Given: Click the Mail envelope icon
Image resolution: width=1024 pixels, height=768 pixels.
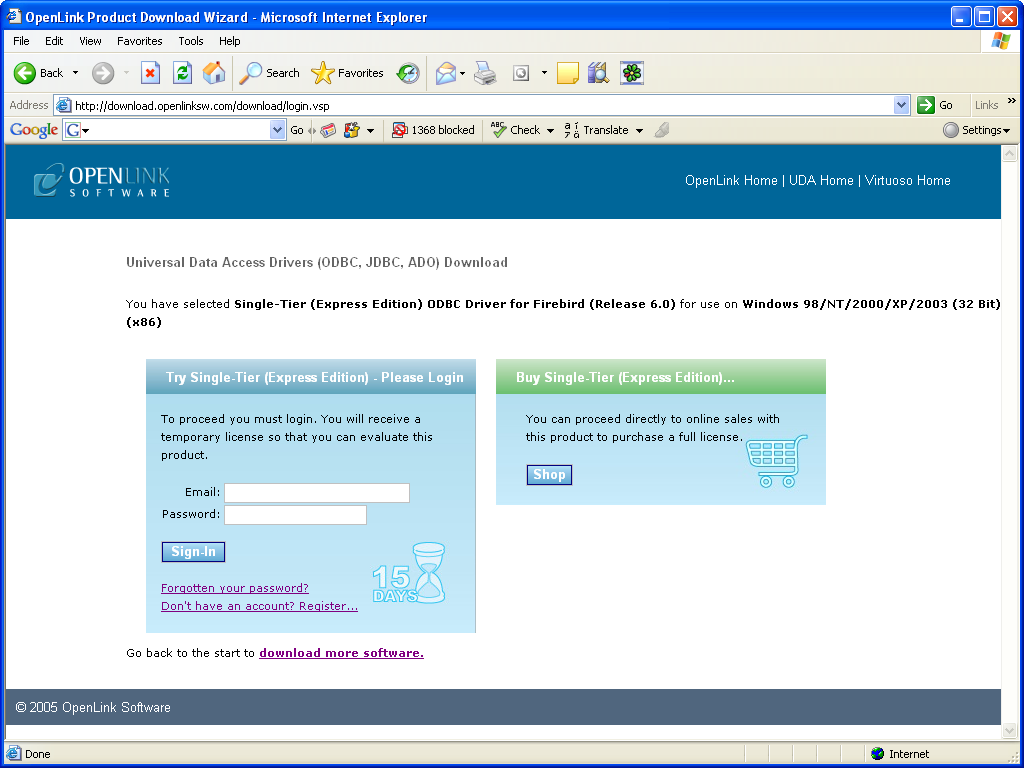Looking at the screenshot, I should pyautogui.click(x=446, y=73).
